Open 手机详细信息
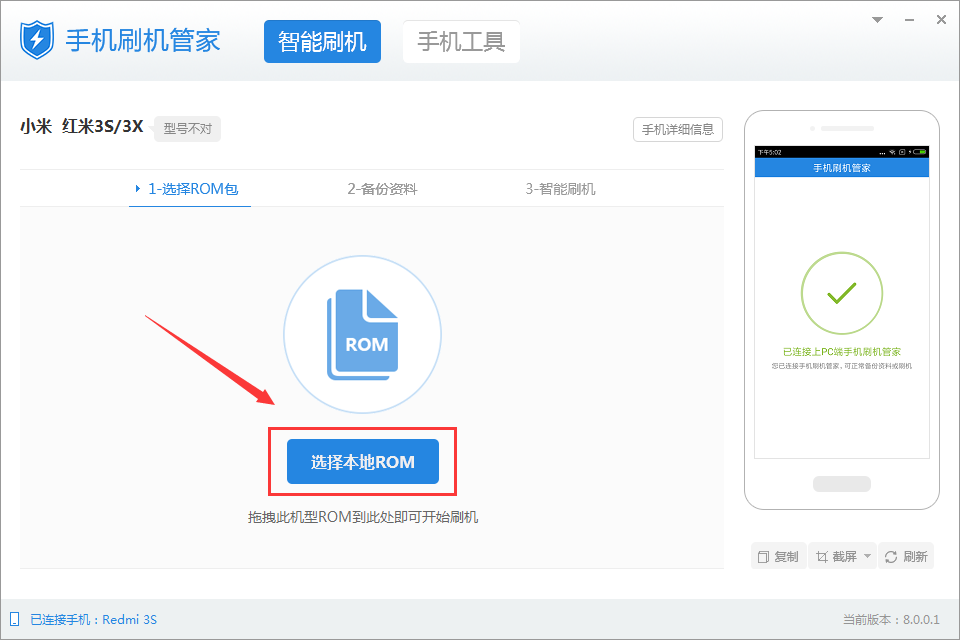Image resolution: width=960 pixels, height=640 pixels. coord(678,129)
